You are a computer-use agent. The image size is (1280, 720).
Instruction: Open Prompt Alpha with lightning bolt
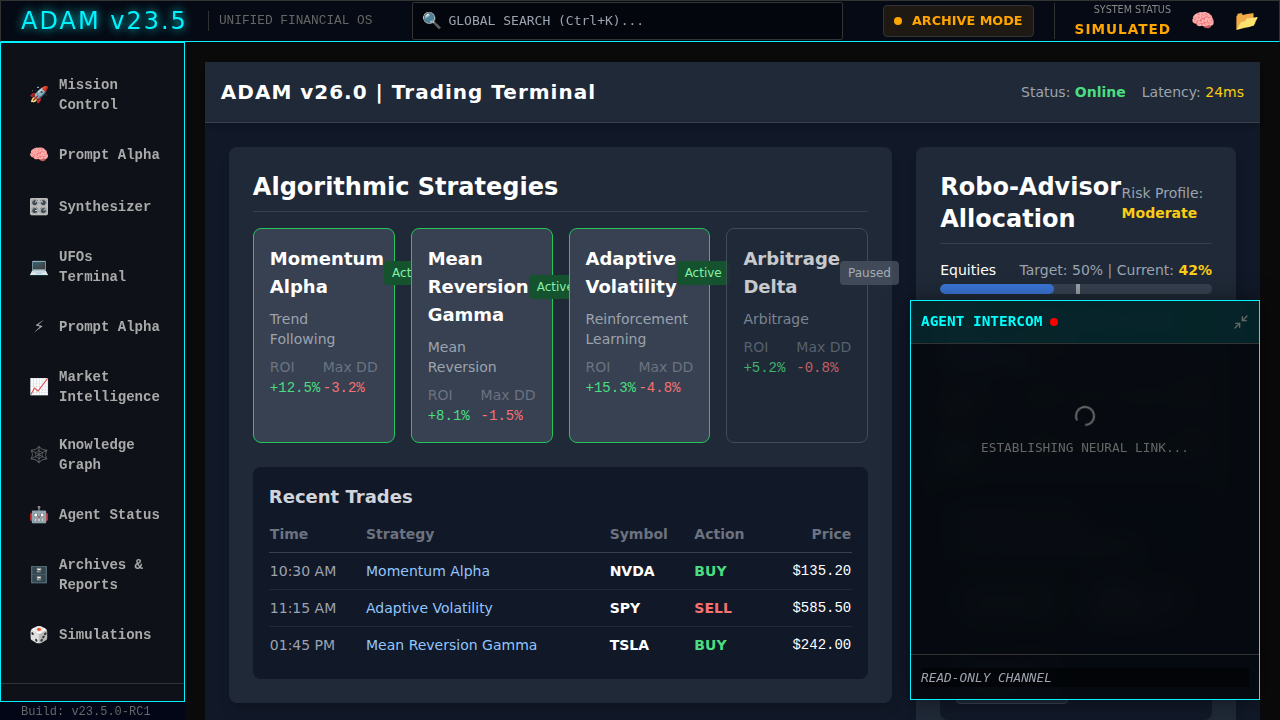39,327
